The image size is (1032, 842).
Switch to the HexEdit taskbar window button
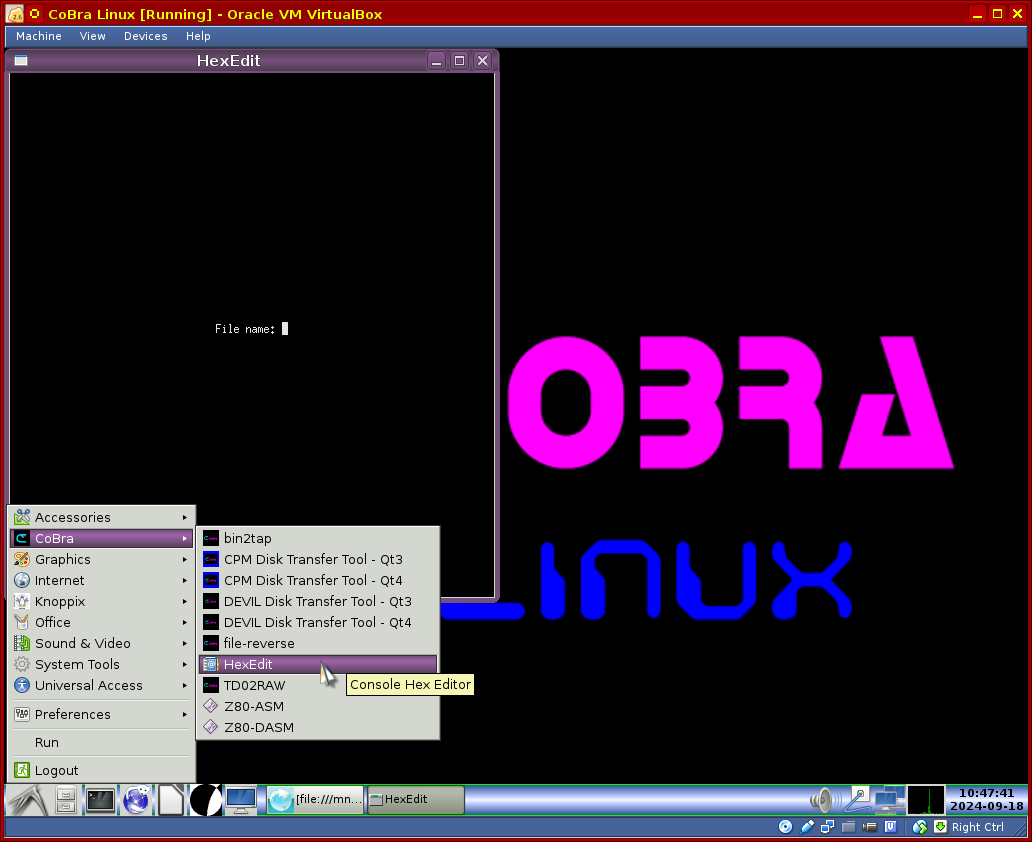[x=415, y=800]
